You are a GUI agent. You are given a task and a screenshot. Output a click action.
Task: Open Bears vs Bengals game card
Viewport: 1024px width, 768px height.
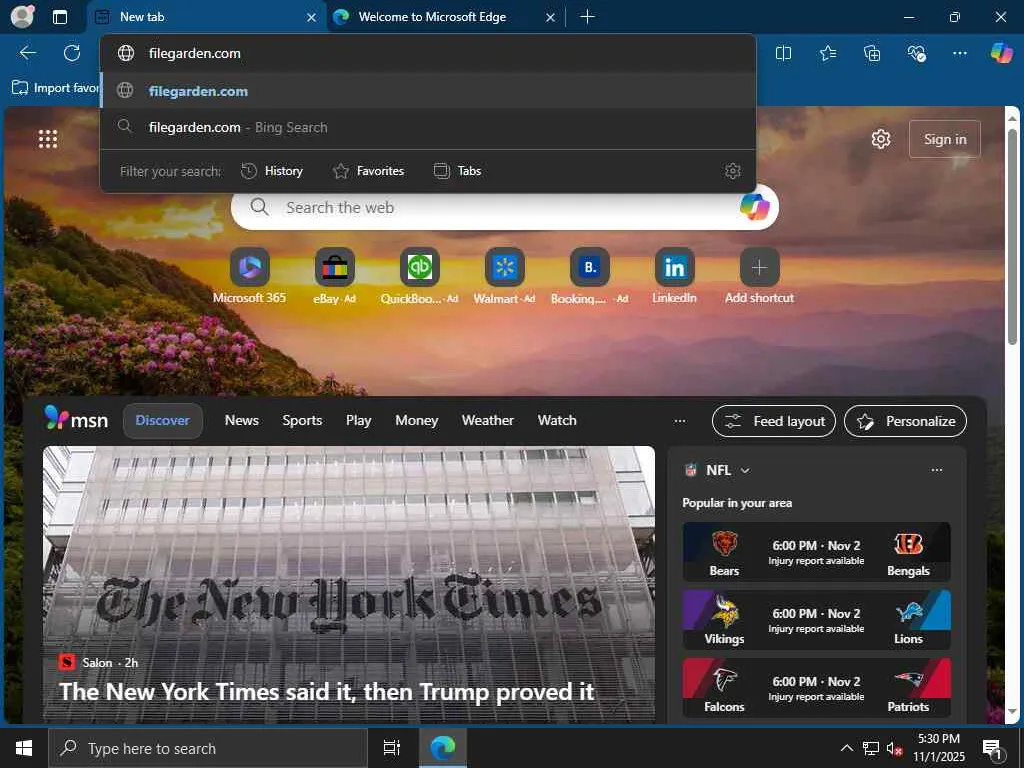(816, 552)
